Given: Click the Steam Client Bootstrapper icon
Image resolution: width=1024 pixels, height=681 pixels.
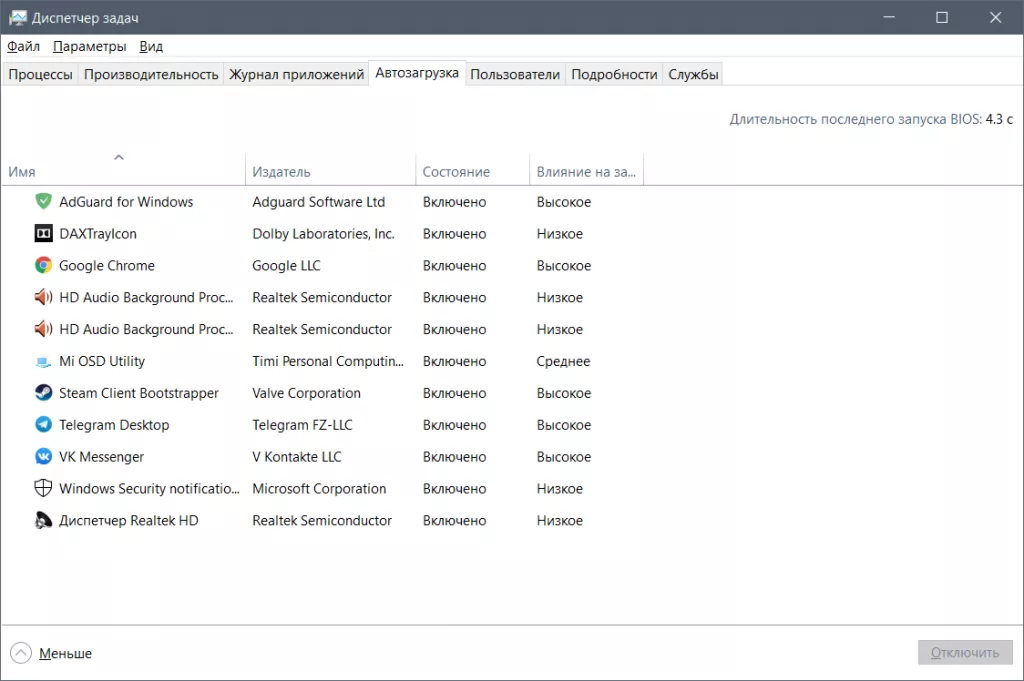Looking at the screenshot, I should pyautogui.click(x=43, y=394).
